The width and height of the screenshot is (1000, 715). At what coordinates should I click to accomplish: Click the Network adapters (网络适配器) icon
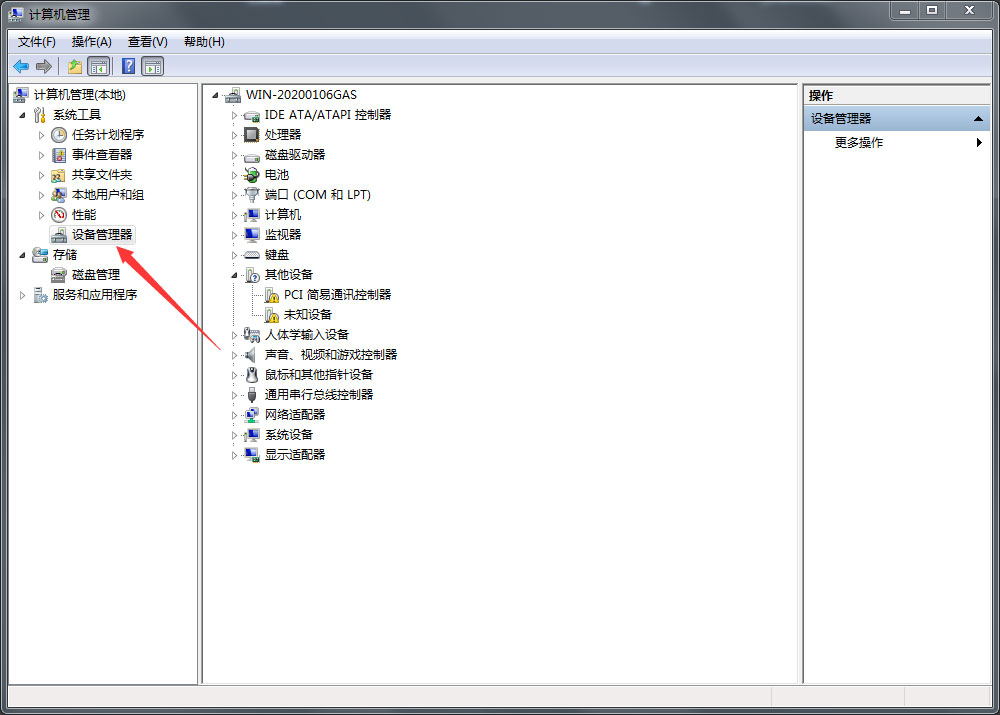[x=252, y=415]
